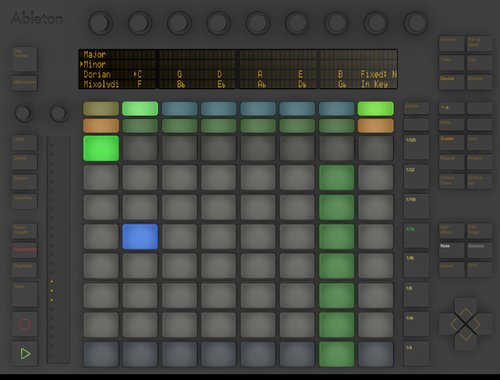Click the down arrow of the D-pad
500x380 pixels.
465,341
